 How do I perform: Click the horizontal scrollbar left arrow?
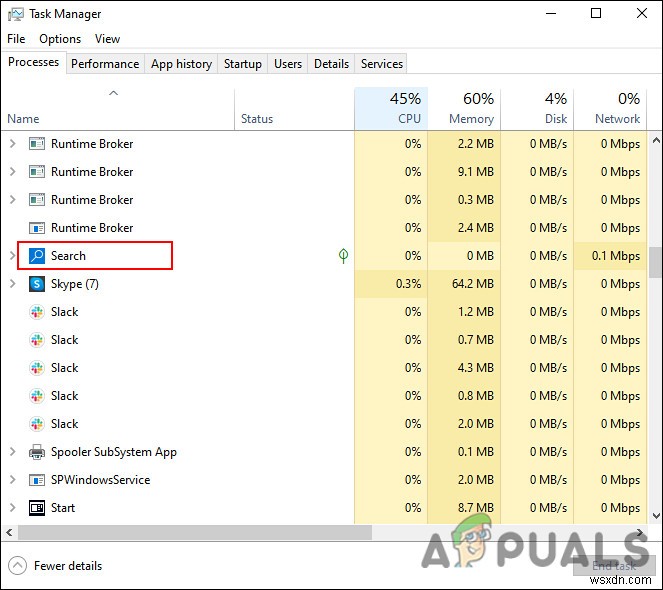tap(9, 532)
